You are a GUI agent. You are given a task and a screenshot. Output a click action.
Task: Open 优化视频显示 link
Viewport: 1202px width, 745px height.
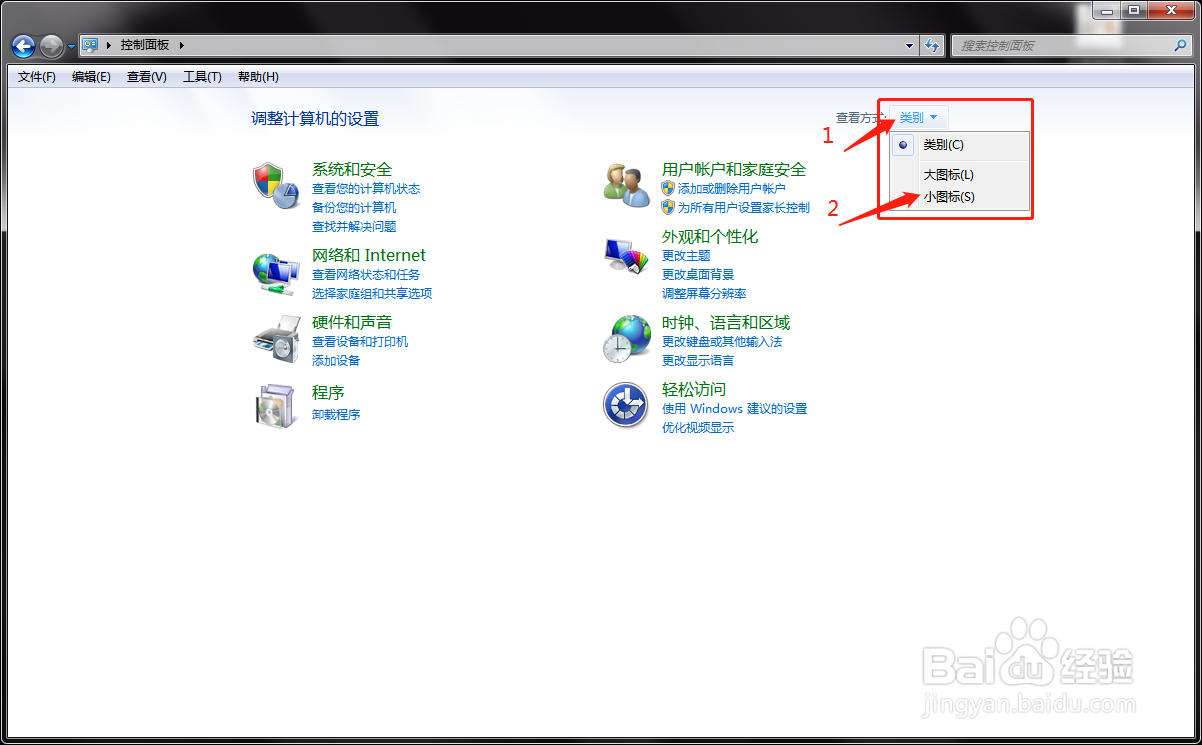698,427
